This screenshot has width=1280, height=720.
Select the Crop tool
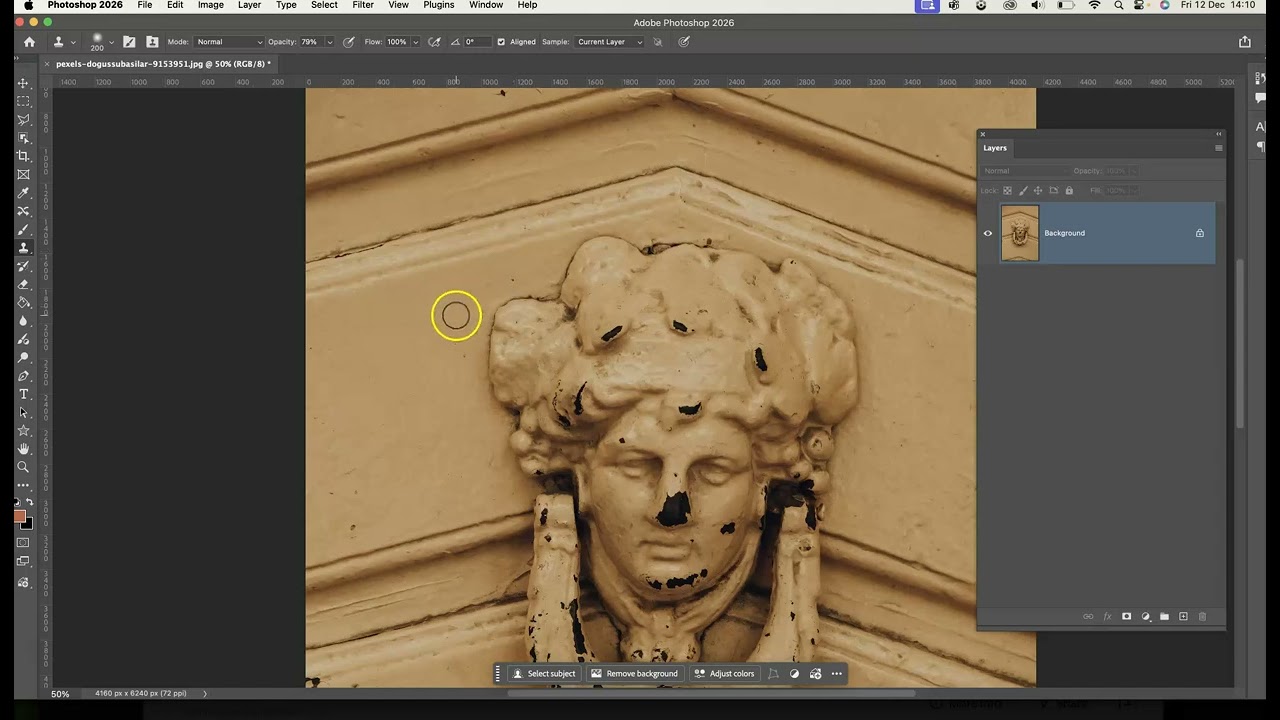(24, 156)
